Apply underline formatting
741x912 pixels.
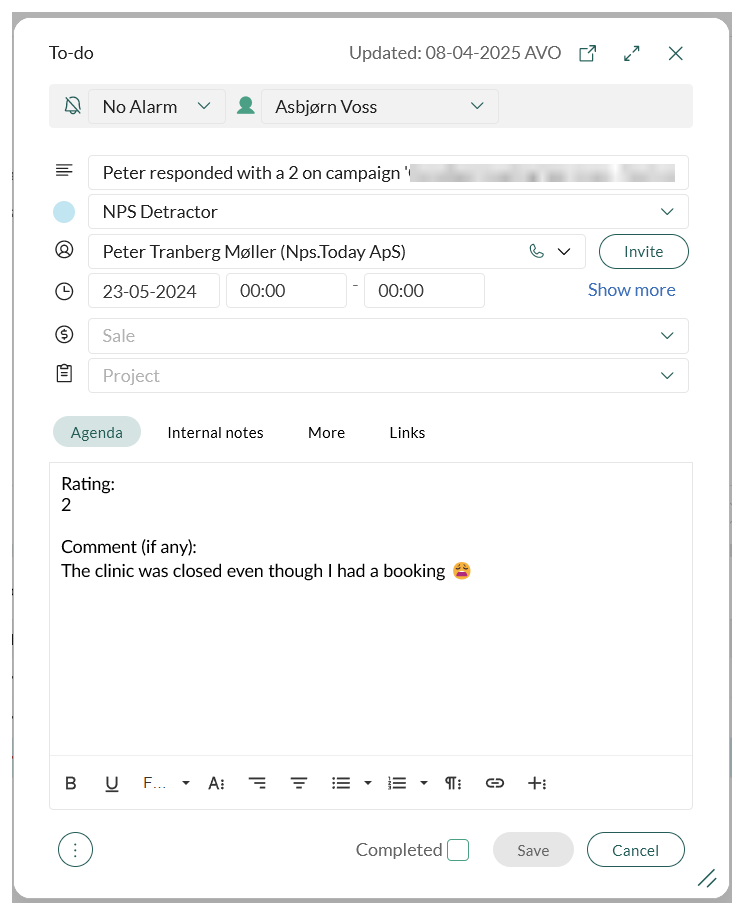pyautogui.click(x=112, y=783)
